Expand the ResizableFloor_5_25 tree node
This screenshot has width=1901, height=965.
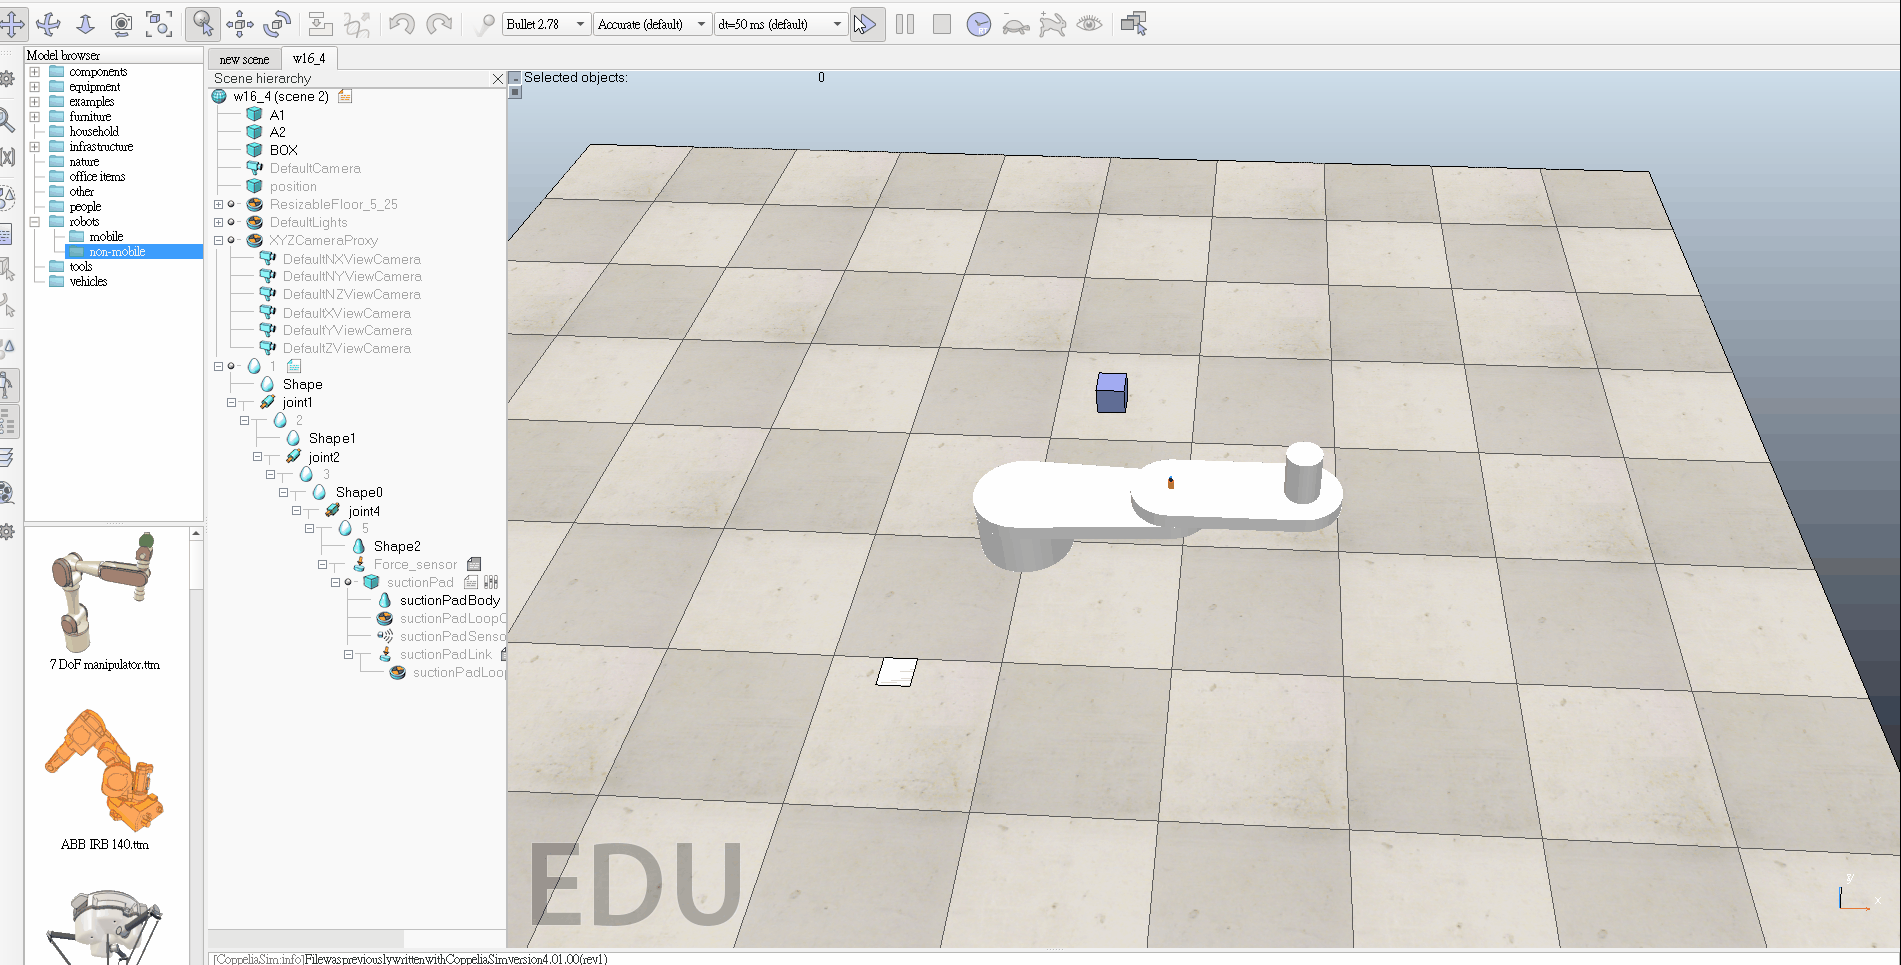tap(218, 205)
